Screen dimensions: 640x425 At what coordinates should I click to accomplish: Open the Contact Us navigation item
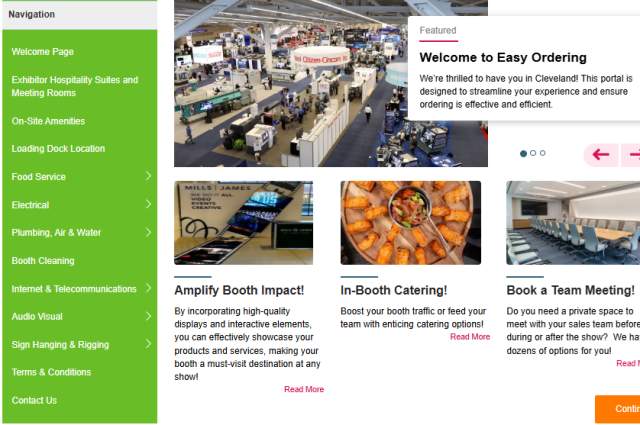point(34,401)
